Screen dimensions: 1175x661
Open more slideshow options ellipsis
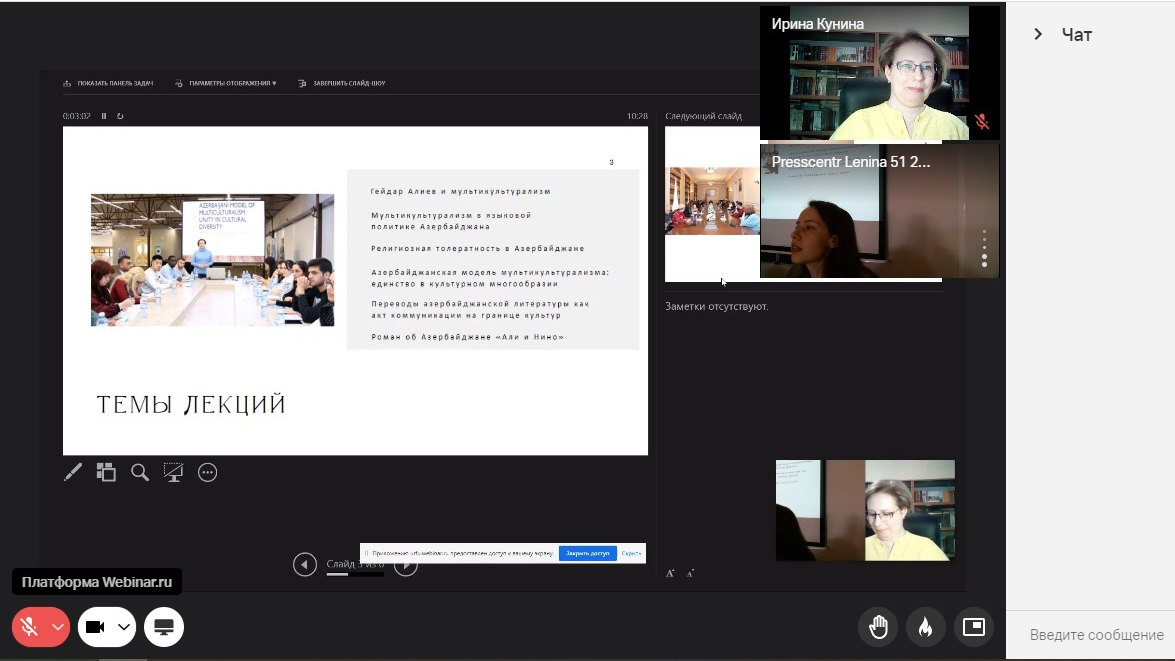pos(208,472)
